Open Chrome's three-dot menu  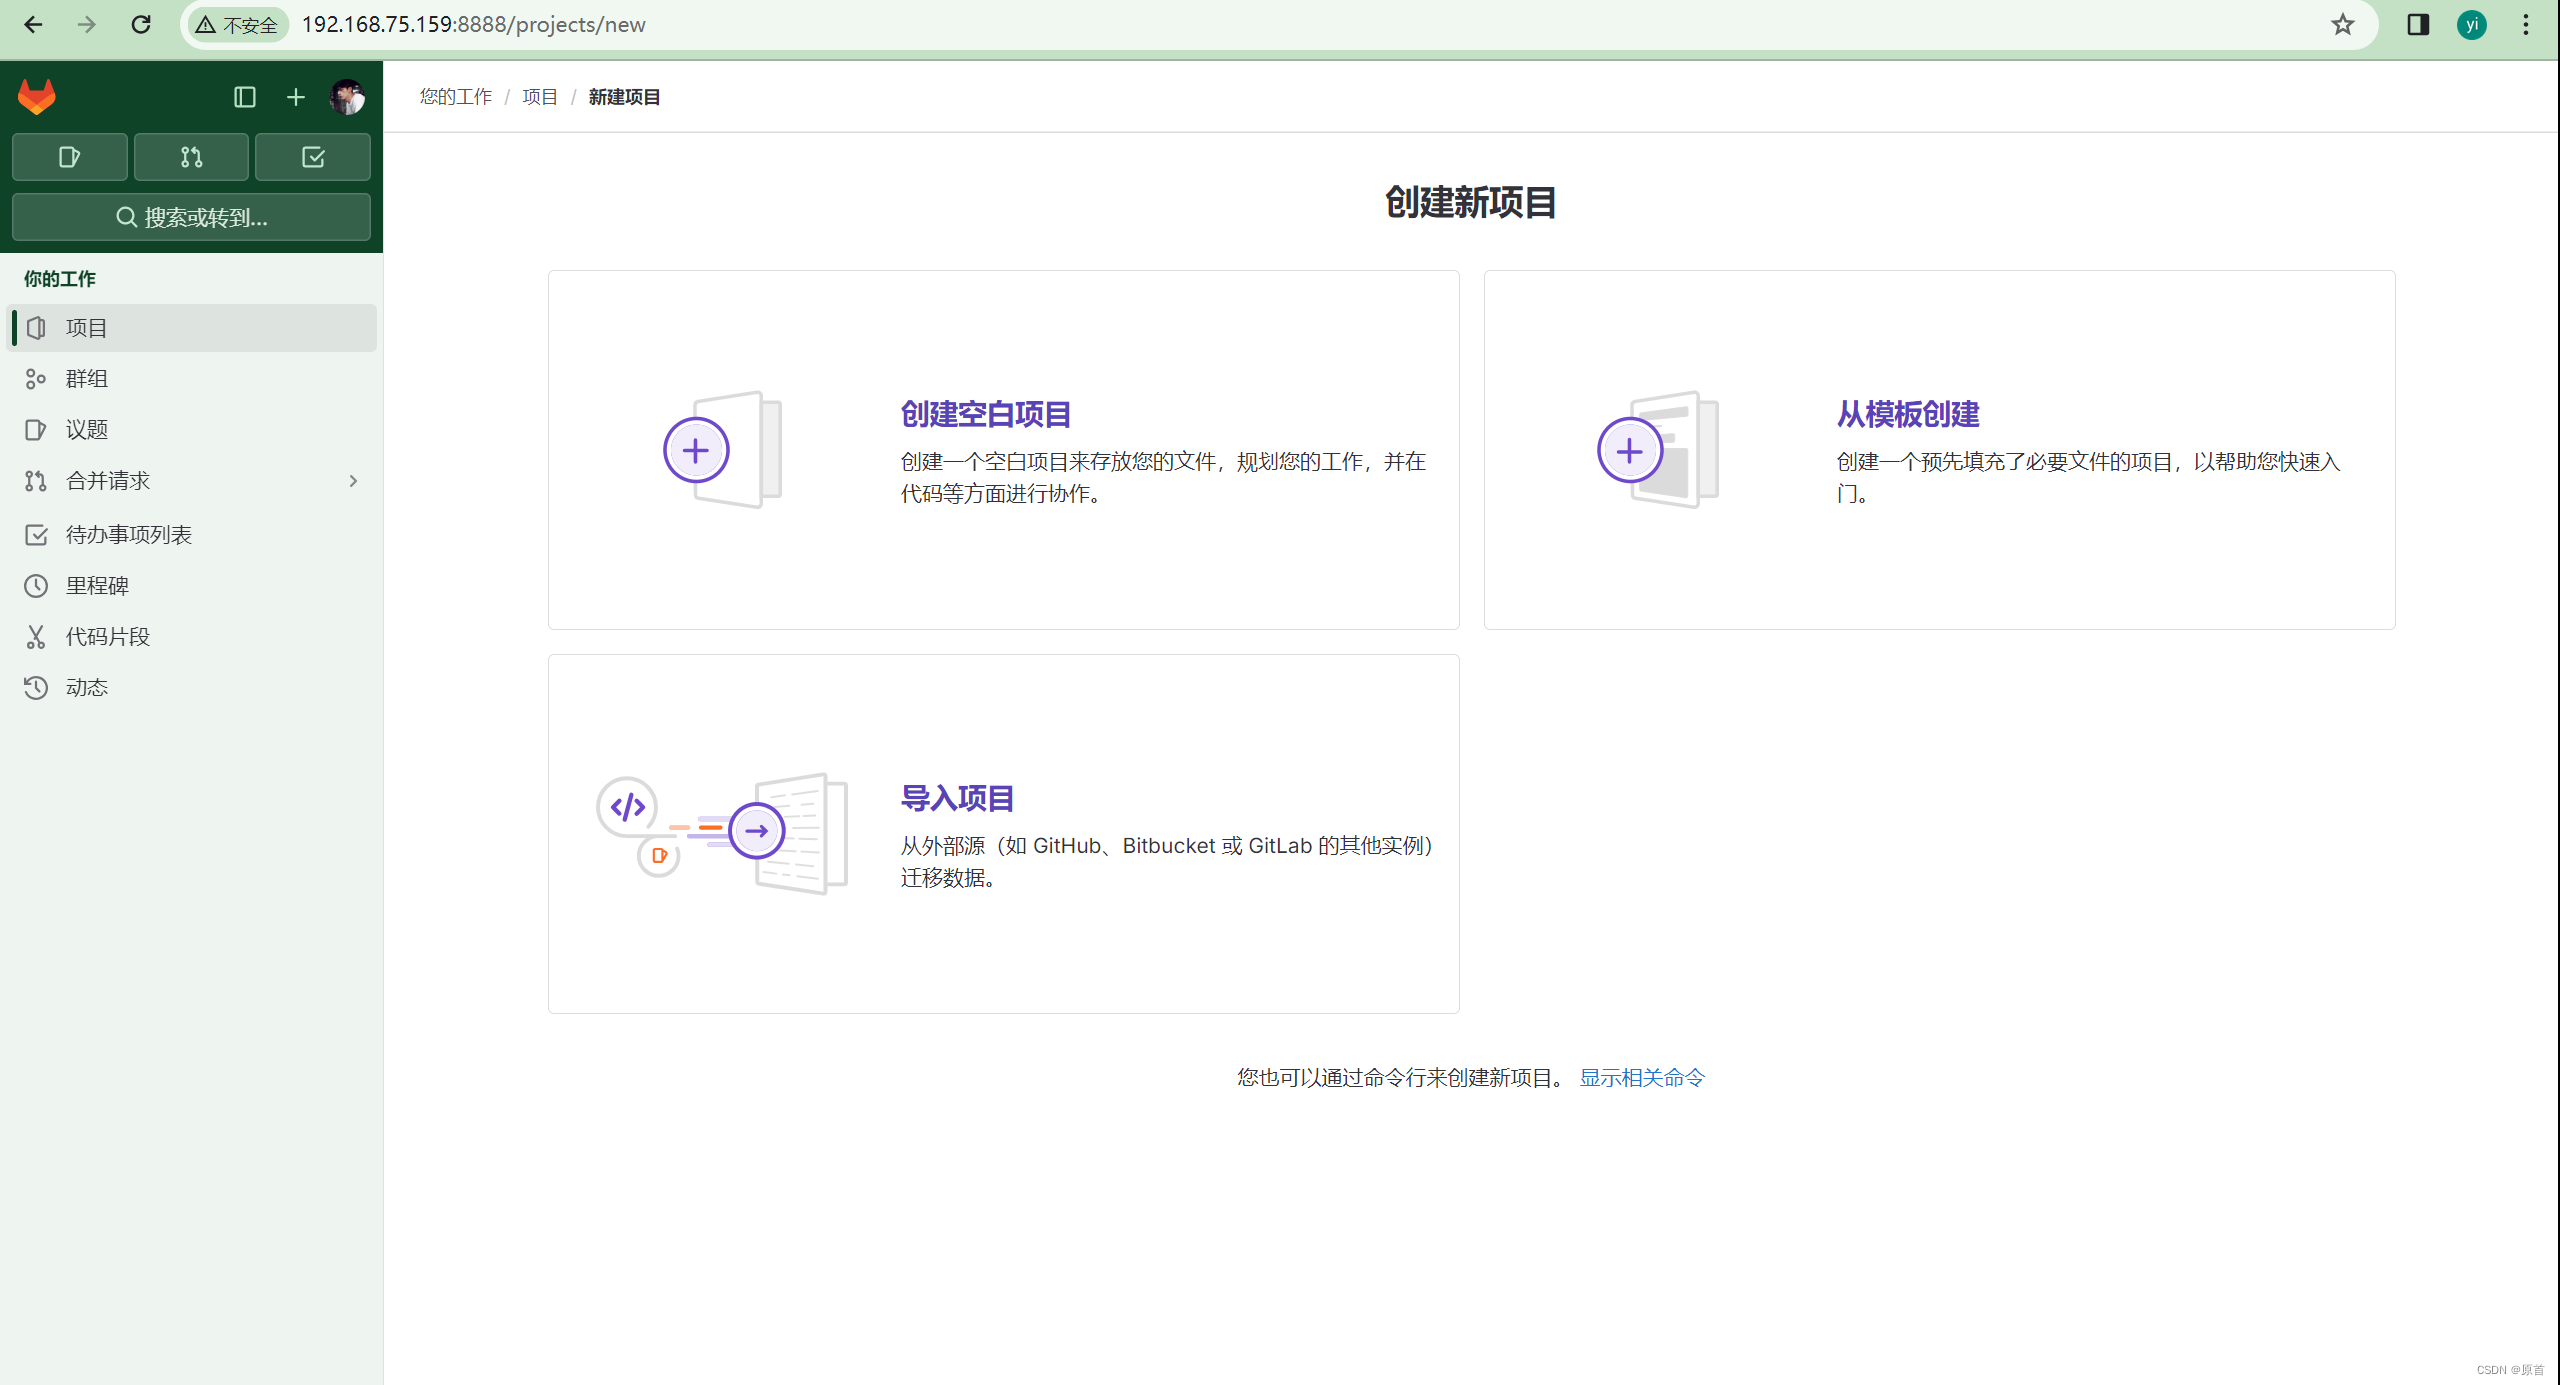tap(2526, 23)
